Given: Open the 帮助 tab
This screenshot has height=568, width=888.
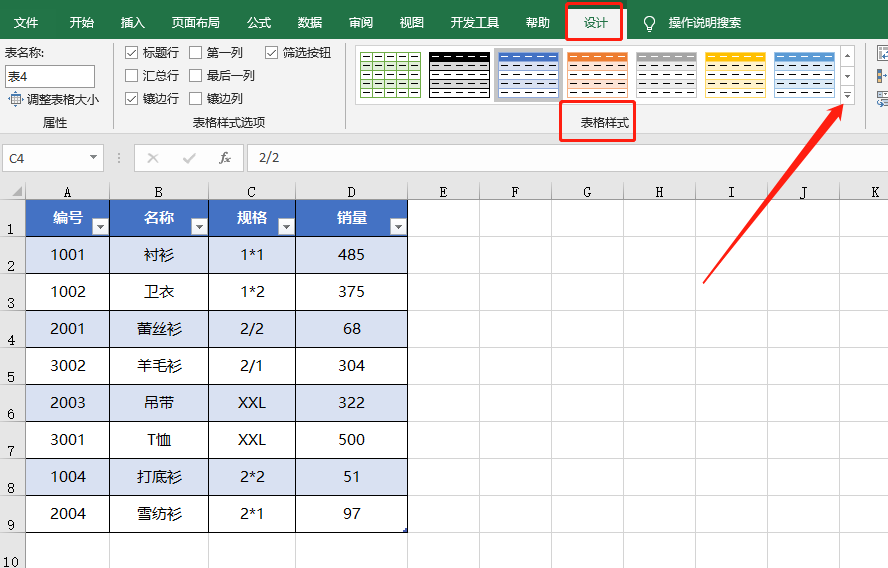Looking at the screenshot, I should tap(537, 23).
